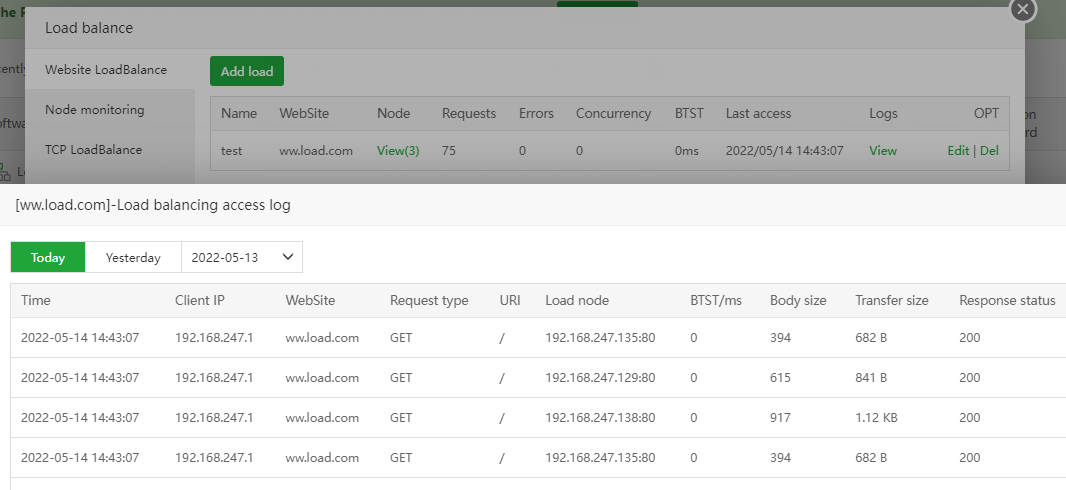Open View(3) node link
This screenshot has height=490, width=1066.
point(398,151)
